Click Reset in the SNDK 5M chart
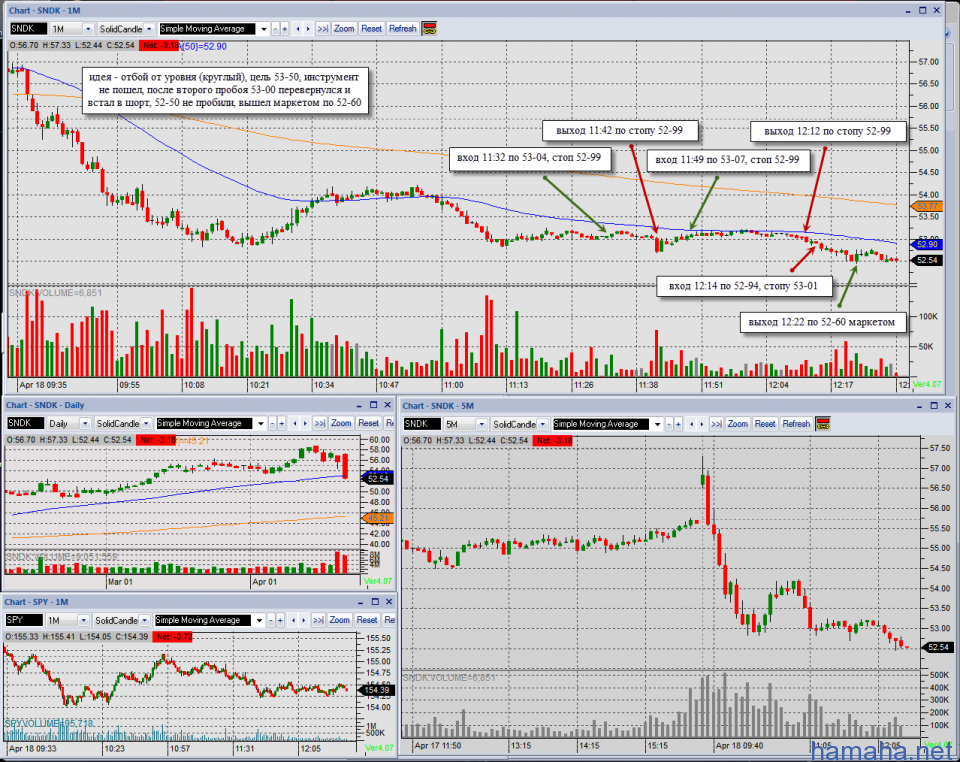Screen dimensions: 960x762 coord(765,424)
